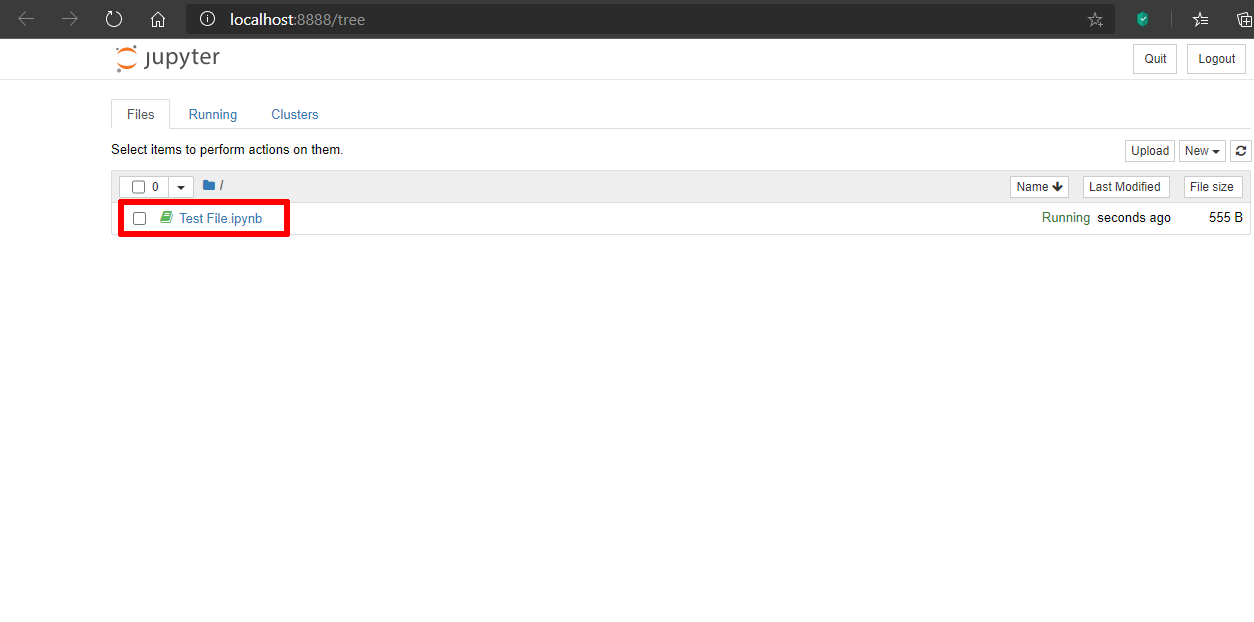Click the Last Modified sort dropdown

coord(1125,186)
